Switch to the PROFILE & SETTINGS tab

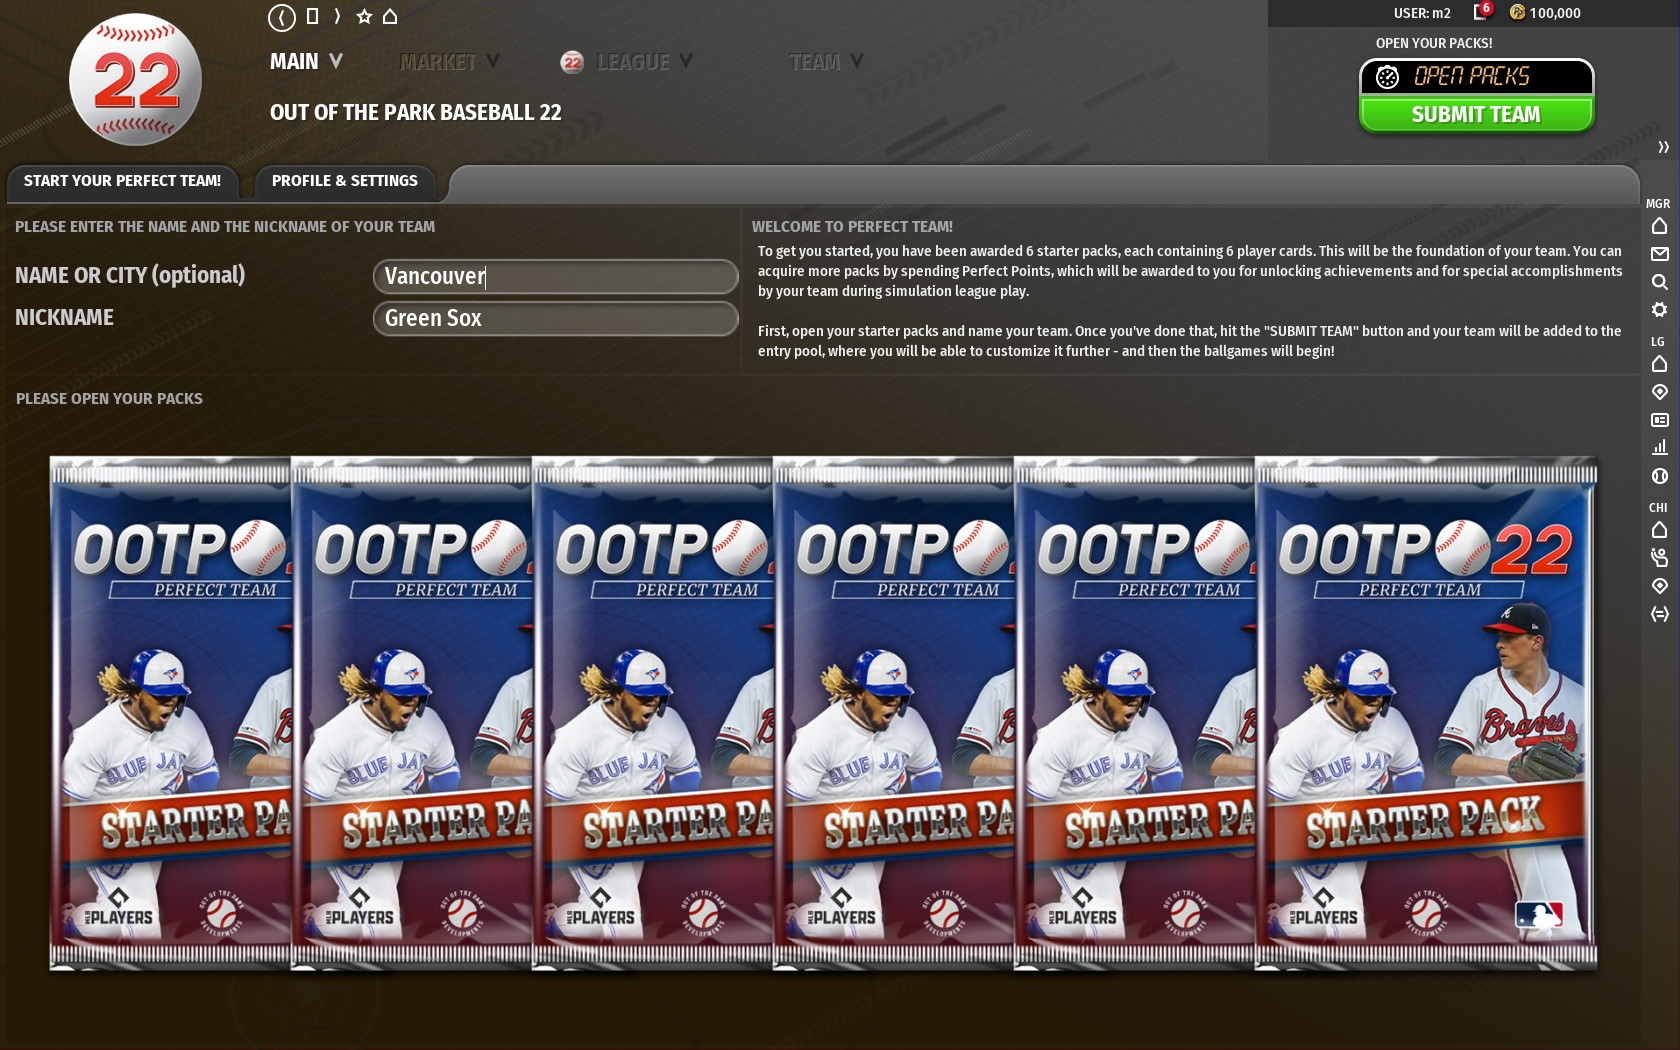pyautogui.click(x=344, y=181)
